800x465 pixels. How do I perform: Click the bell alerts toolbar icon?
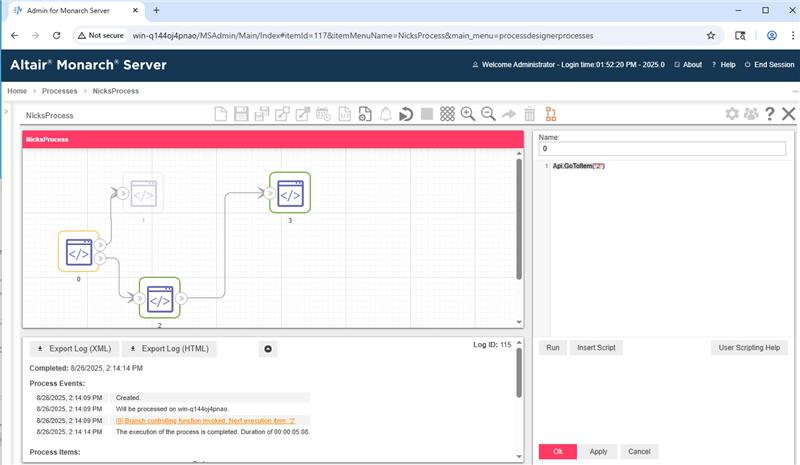386,114
